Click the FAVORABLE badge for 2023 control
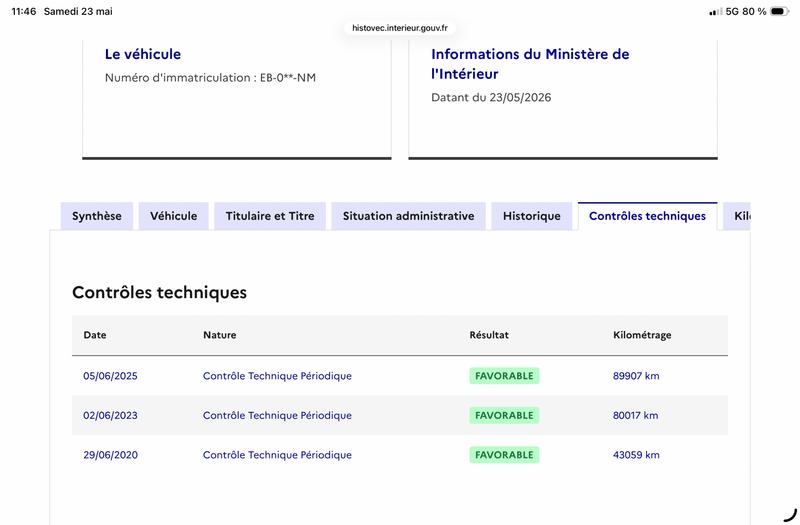The width and height of the screenshot is (800, 525). tap(504, 415)
